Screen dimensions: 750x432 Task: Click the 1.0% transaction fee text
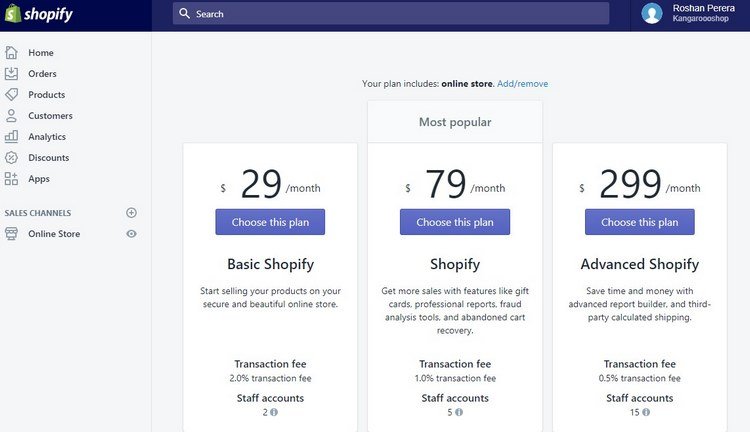[x=455, y=378]
